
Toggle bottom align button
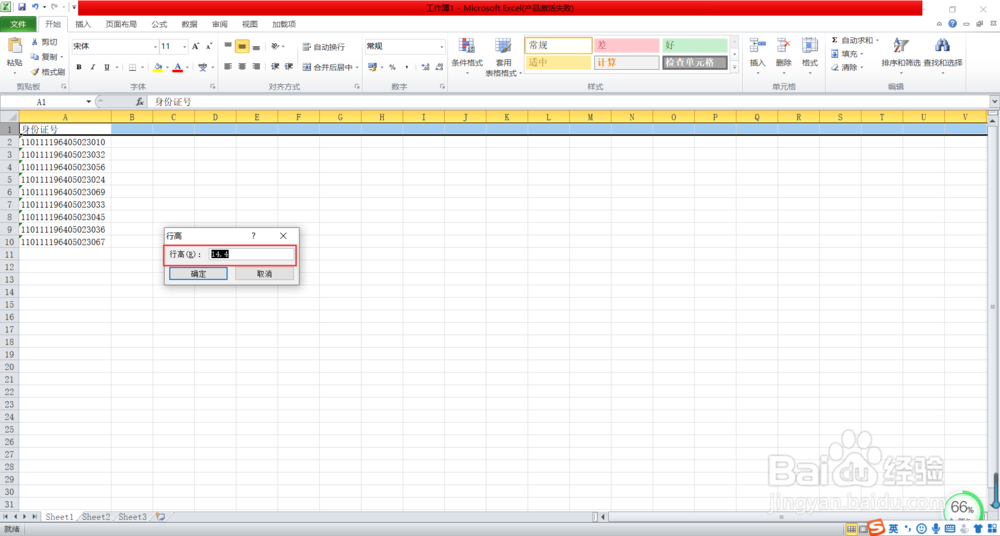pyautogui.click(x=256, y=47)
